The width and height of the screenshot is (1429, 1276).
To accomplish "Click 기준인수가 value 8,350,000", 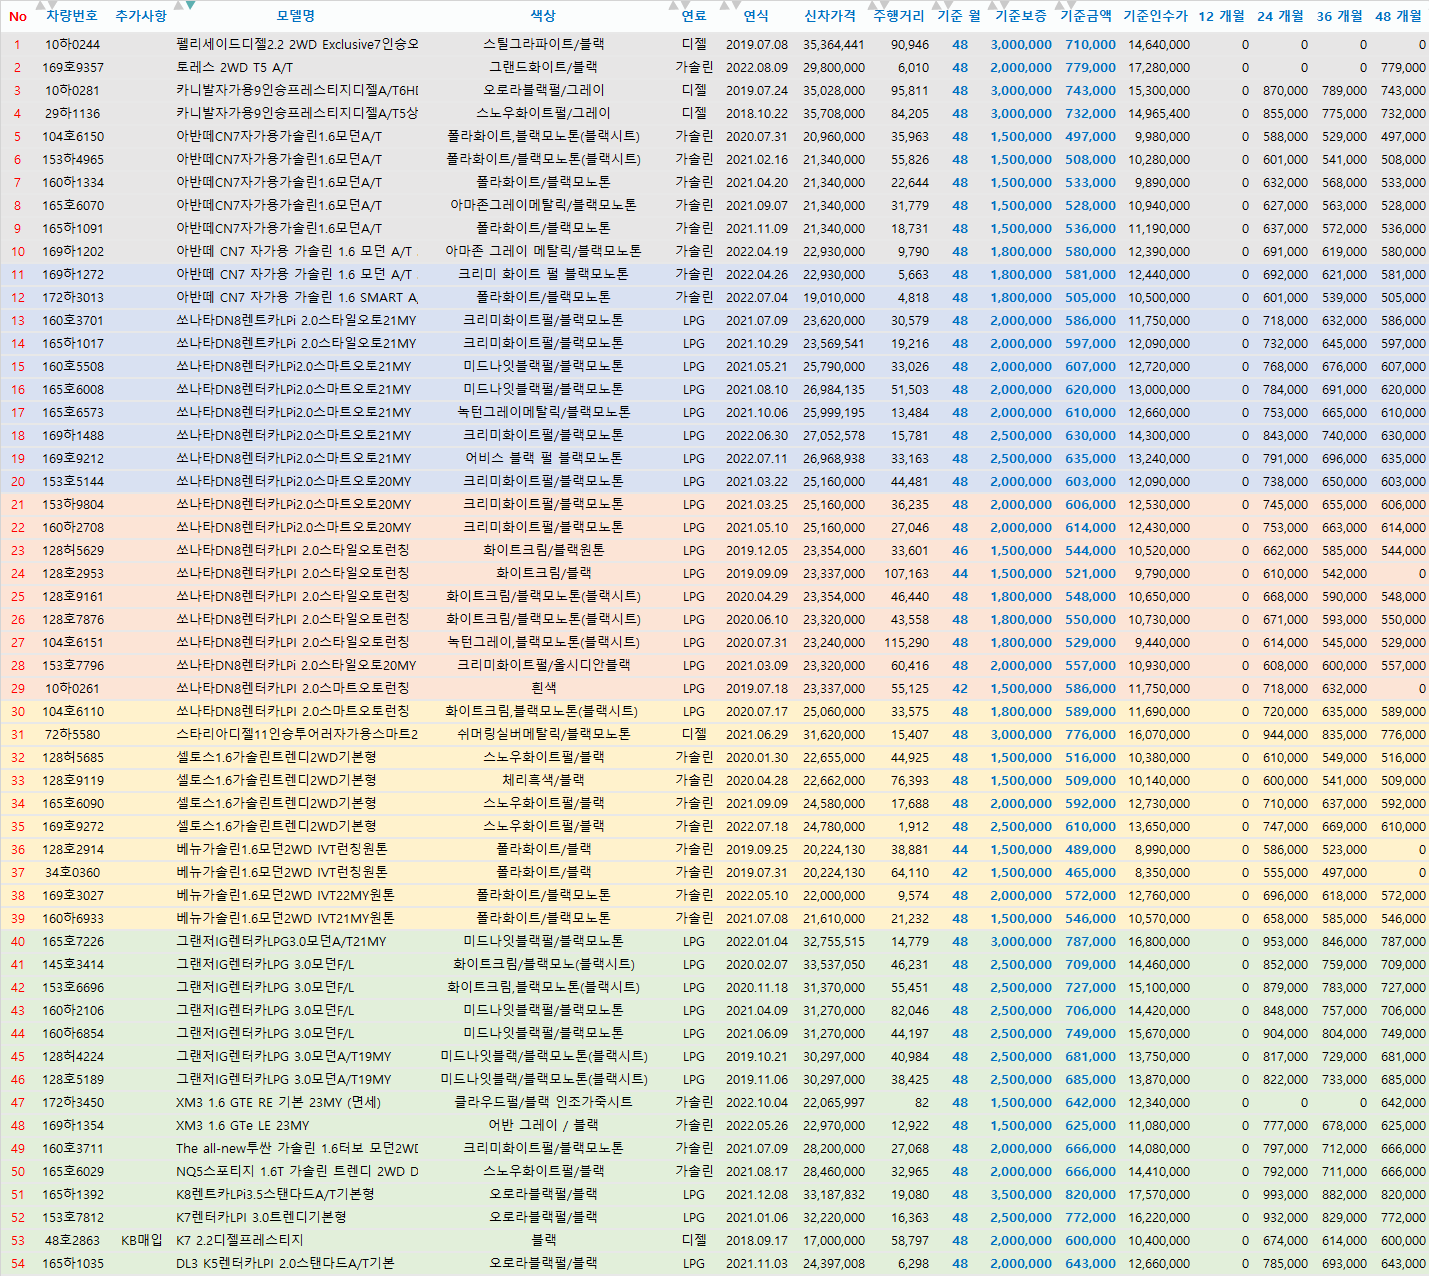I will (1162, 873).
